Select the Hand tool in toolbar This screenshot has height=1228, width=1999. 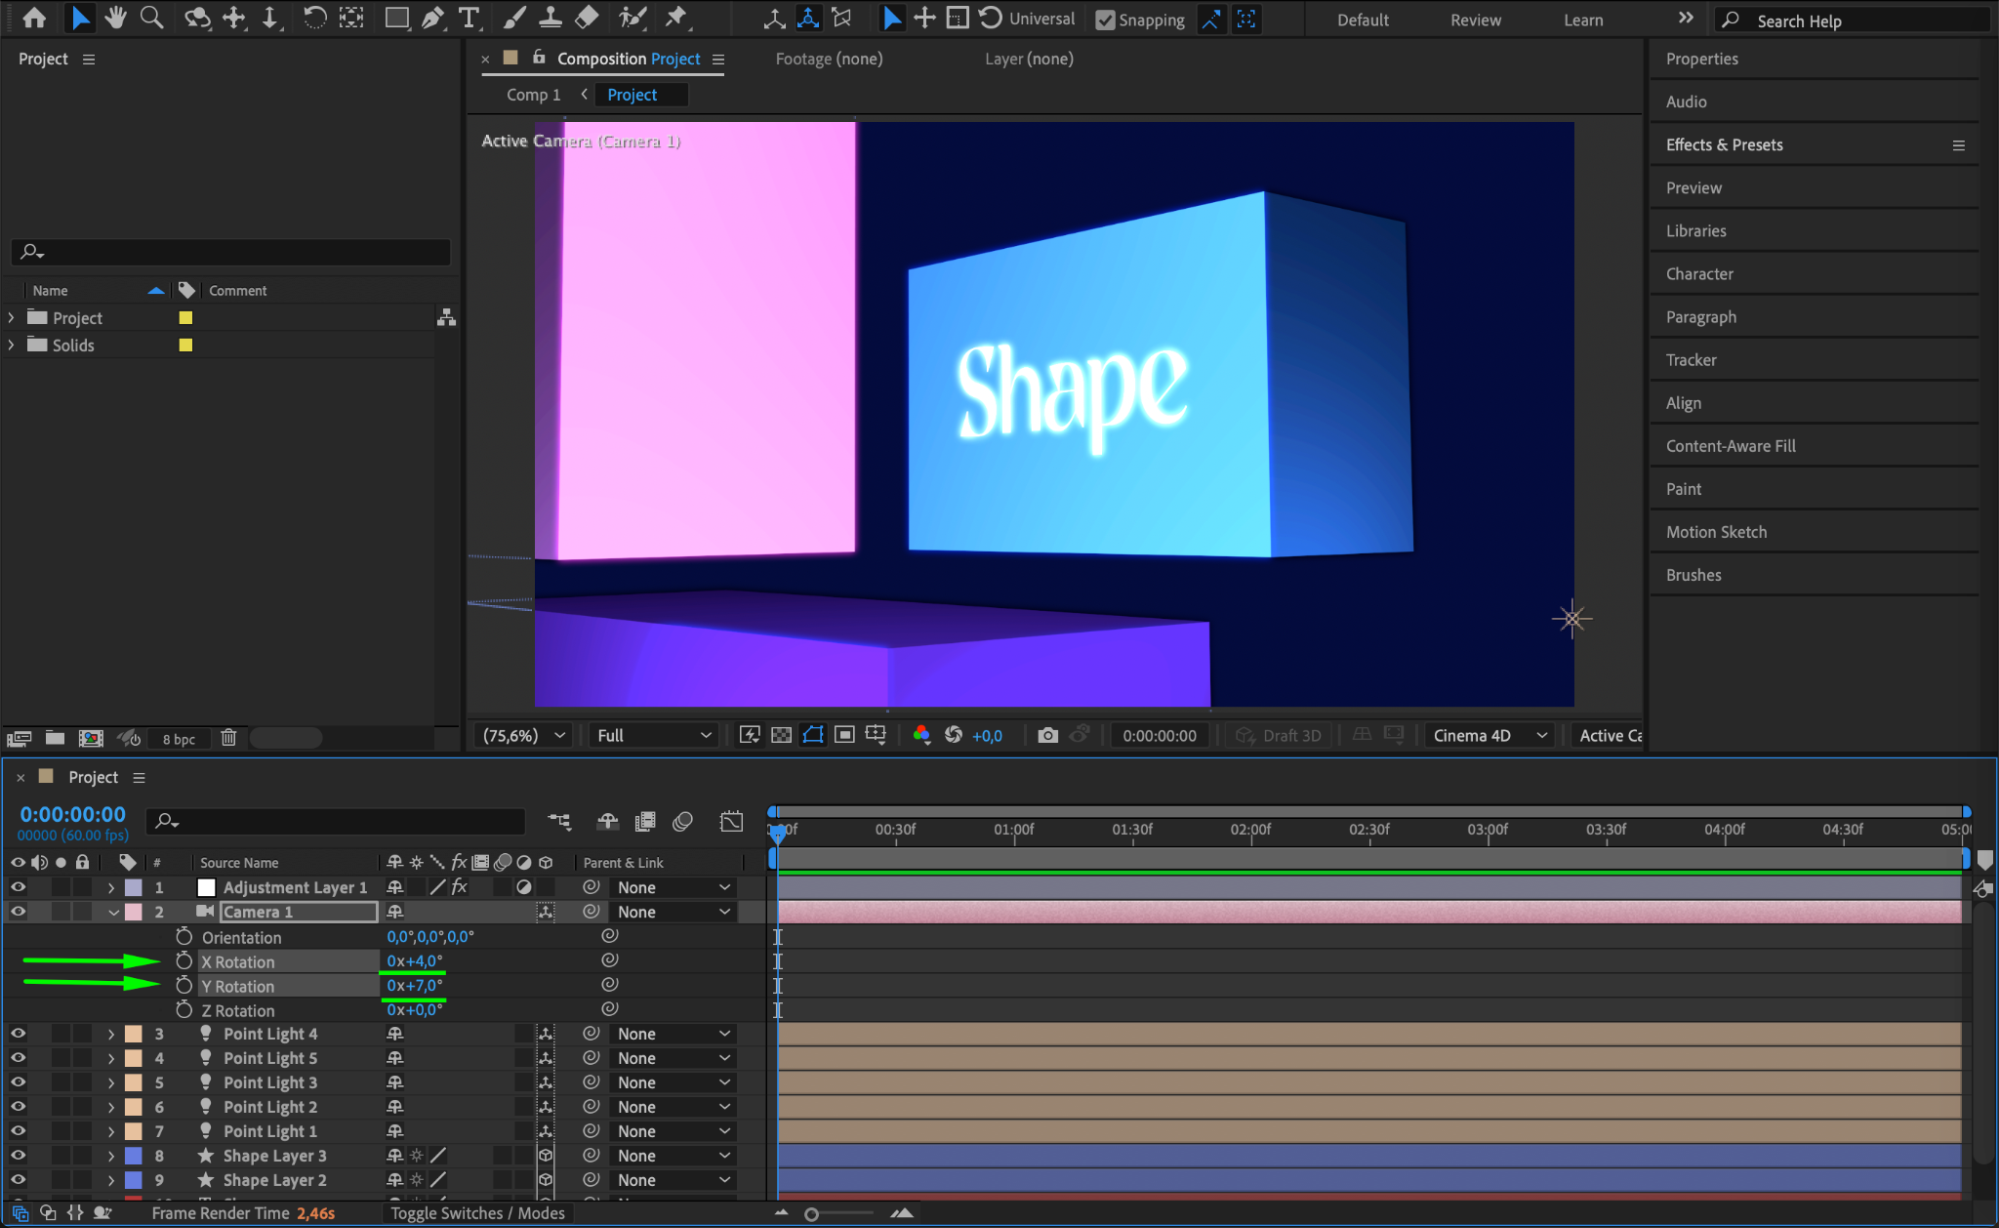coord(116,17)
